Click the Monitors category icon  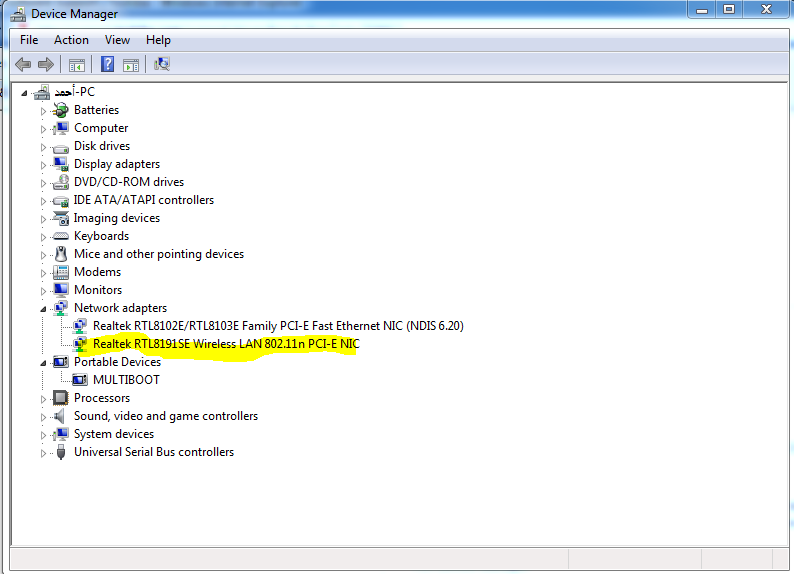tap(61, 290)
